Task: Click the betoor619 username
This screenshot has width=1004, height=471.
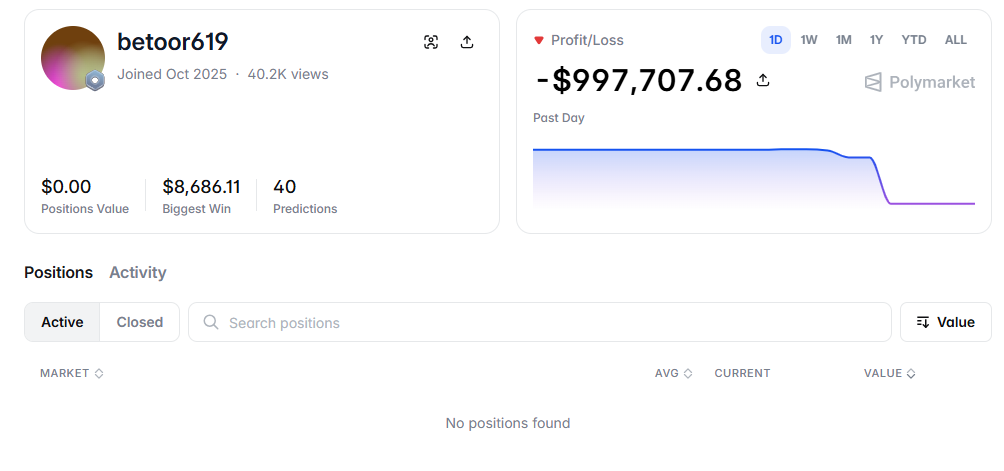Action: coord(172,42)
